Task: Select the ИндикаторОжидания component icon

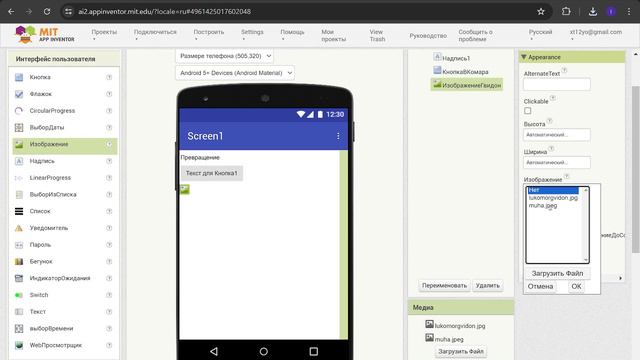Action: (x=19, y=278)
